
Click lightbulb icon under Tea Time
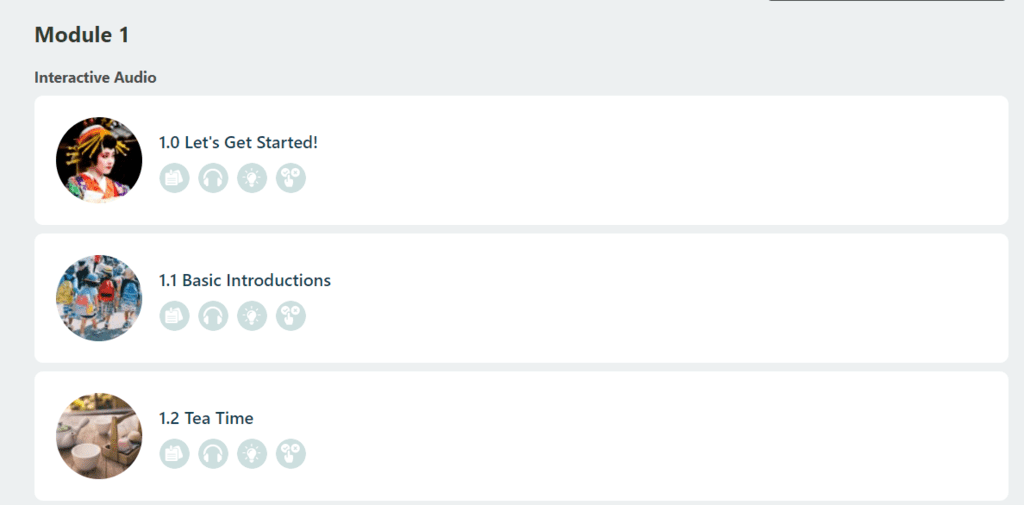(252, 454)
